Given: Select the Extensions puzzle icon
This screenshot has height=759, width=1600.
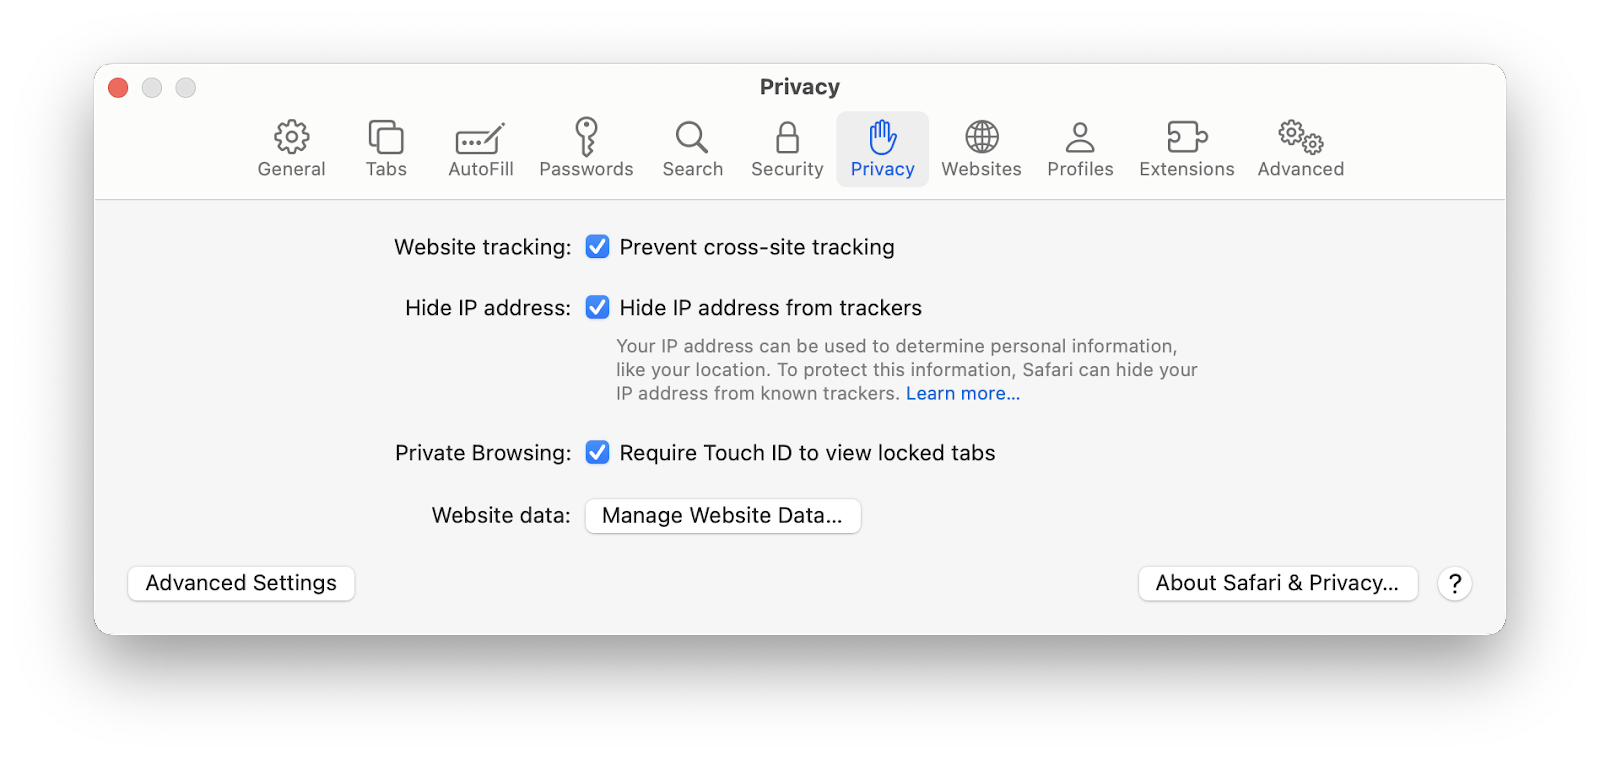Looking at the screenshot, I should click(1185, 148).
